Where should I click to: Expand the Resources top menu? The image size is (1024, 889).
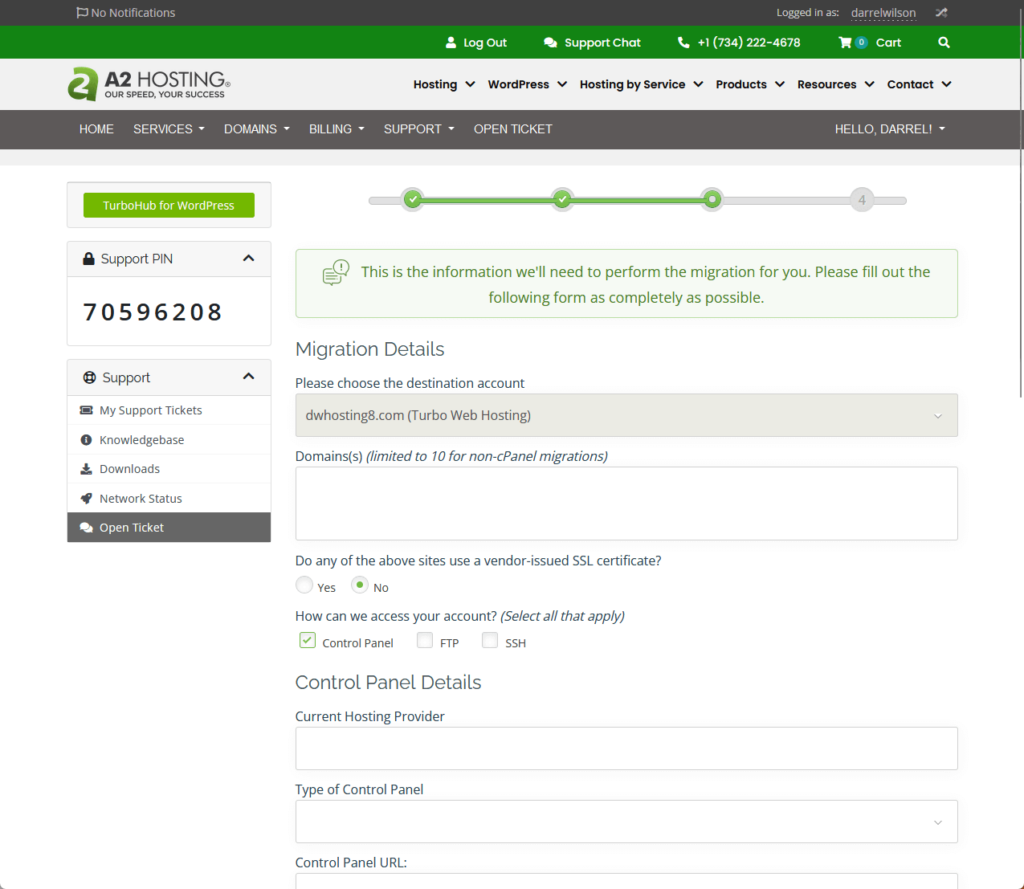click(x=835, y=84)
